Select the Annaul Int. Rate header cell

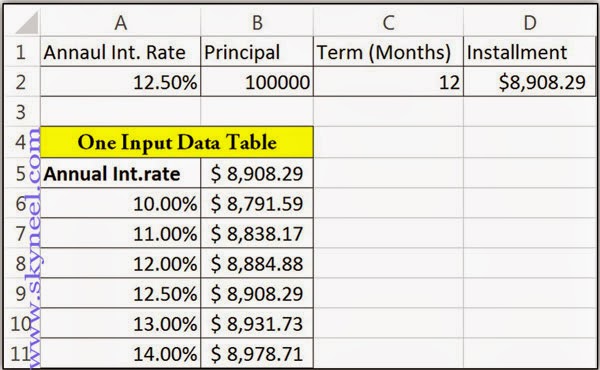coord(120,52)
